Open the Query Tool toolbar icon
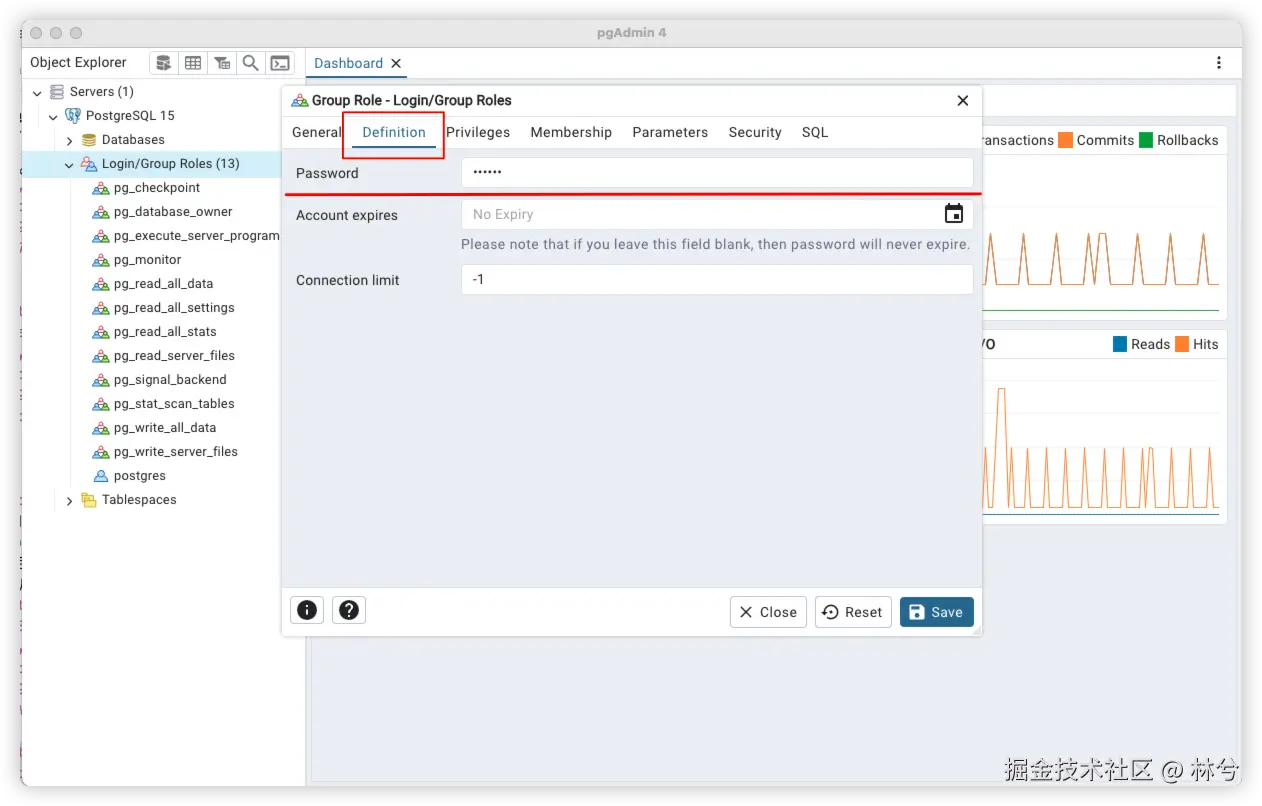The width and height of the screenshot is (1262, 806). [163, 63]
